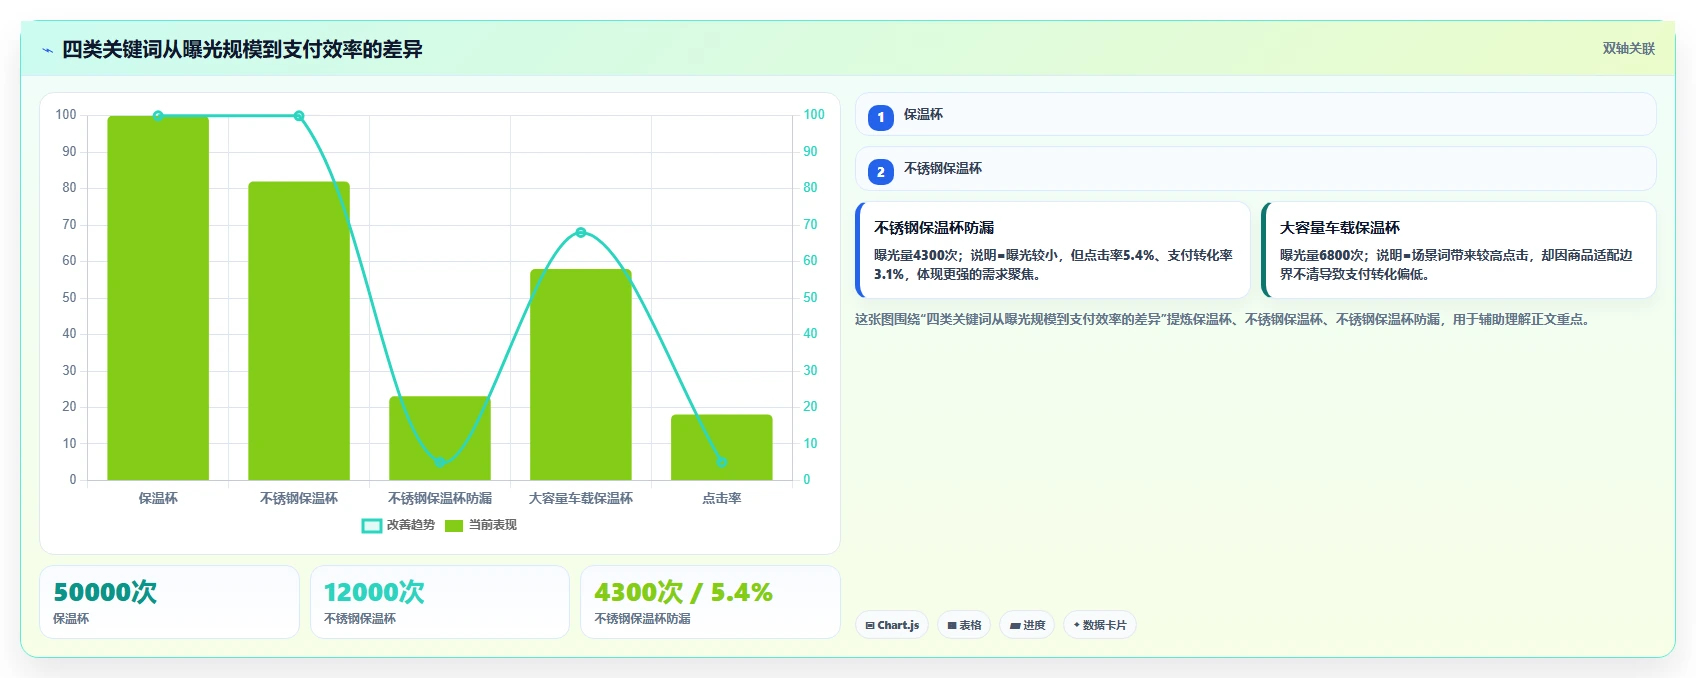Click the chart title 四类关键词从曝光规模到支付效率的差异
This screenshot has height=678, width=1696.
242,49
